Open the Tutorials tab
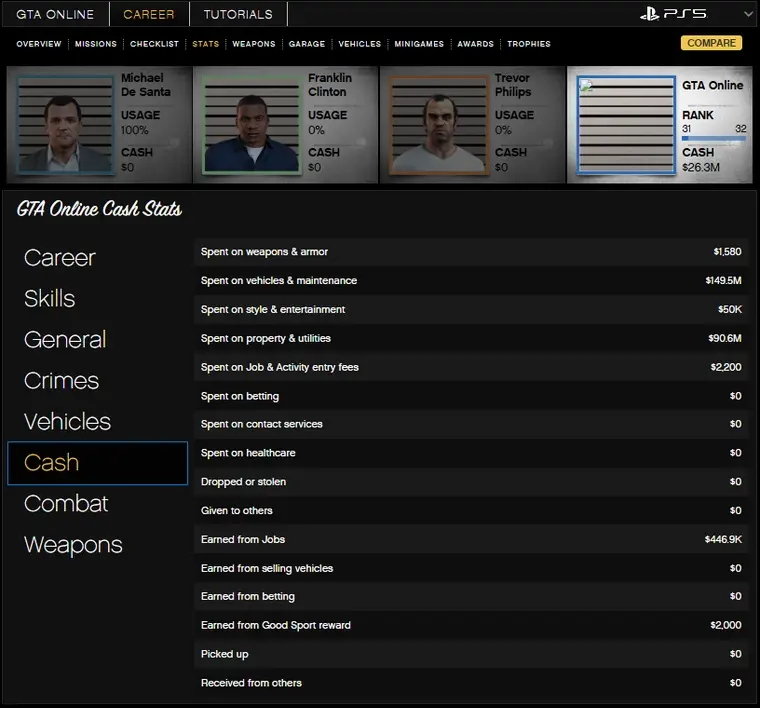Screen dimensions: 760x708 click(x=238, y=14)
